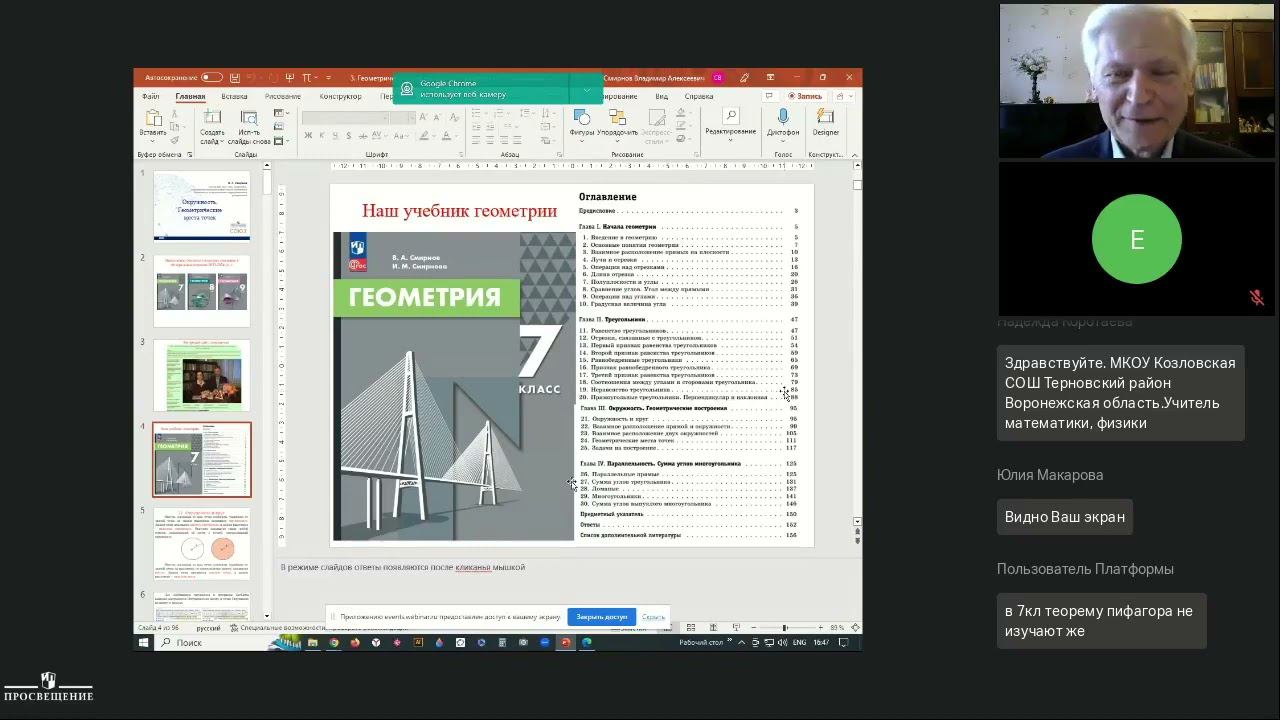Click Закрыть доступ button

[x=601, y=617]
